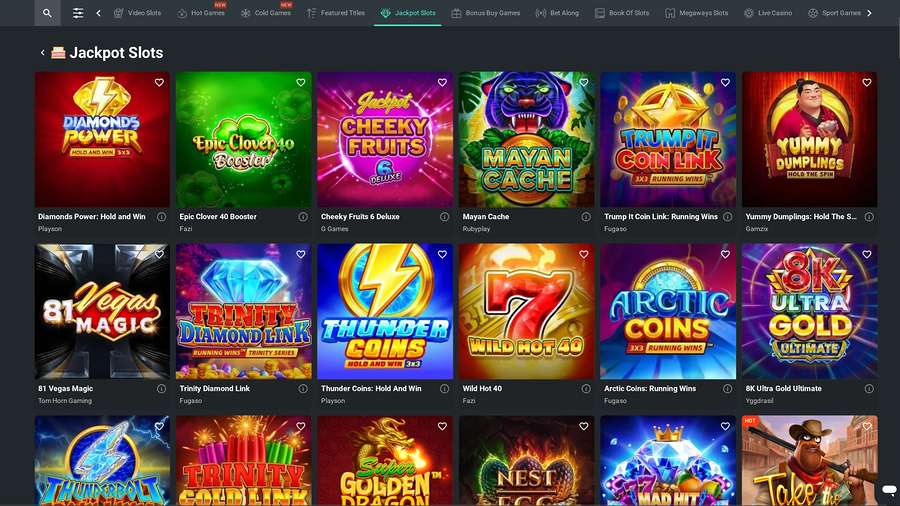Favorite Trinity Diamond Link with the heart
This screenshot has height=506, width=900.
pyautogui.click(x=301, y=254)
